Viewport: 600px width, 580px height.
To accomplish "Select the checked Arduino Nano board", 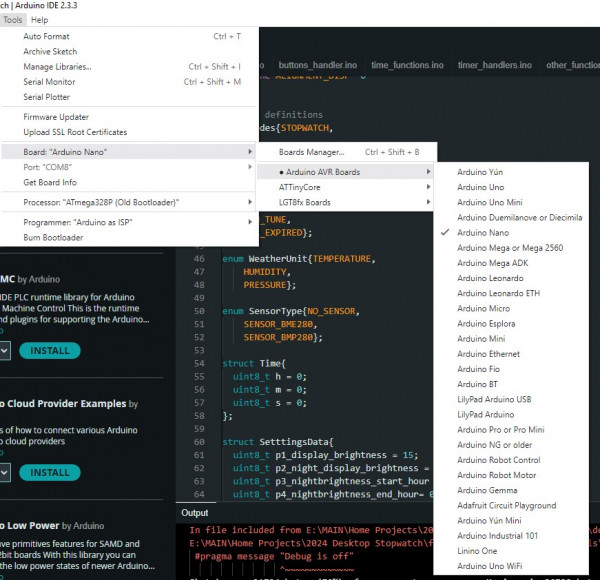I will [511, 233].
